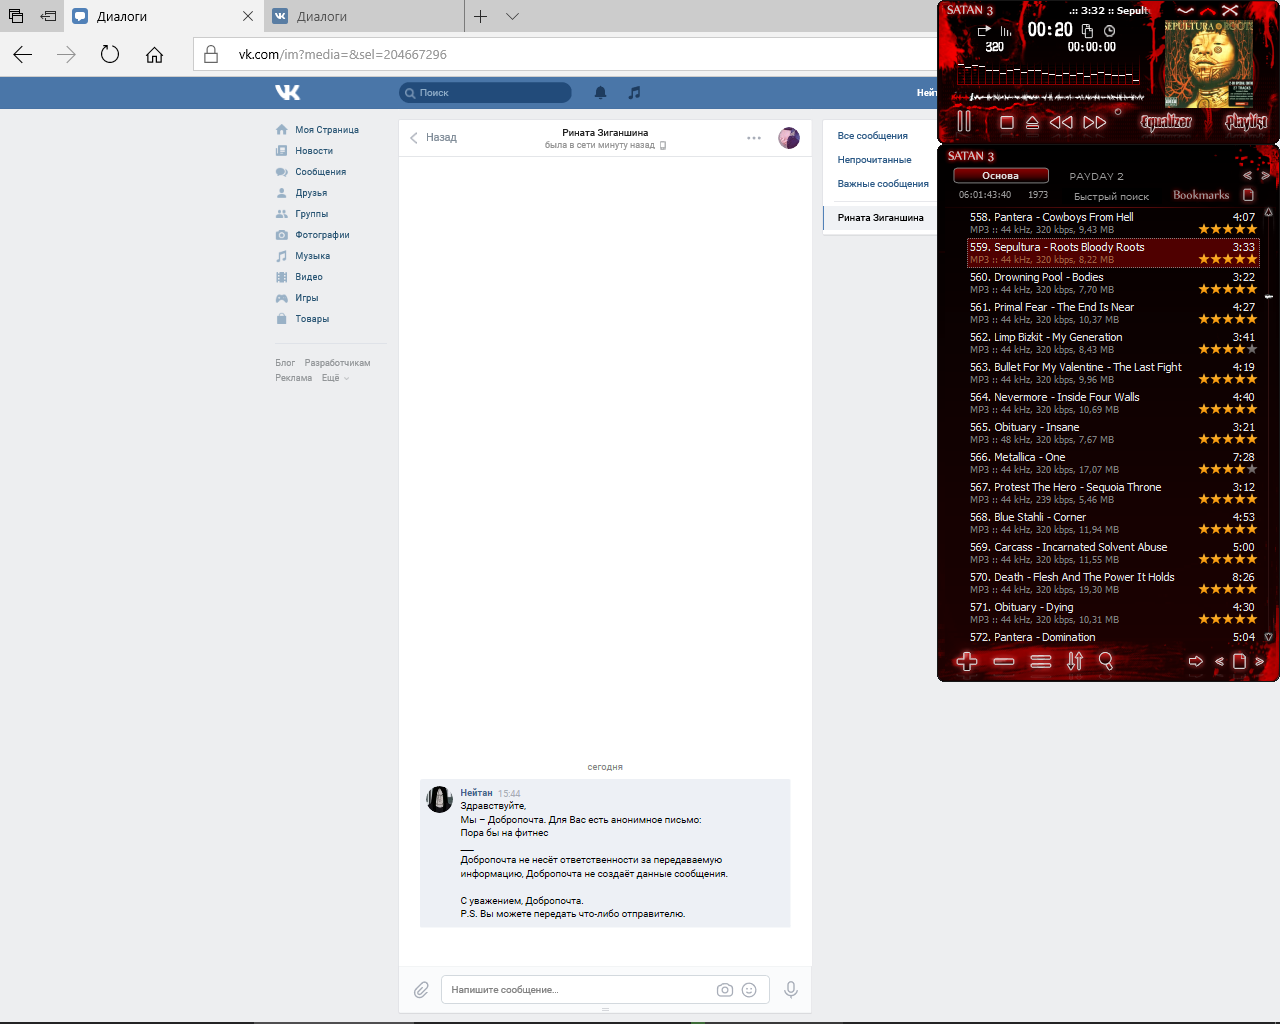Skip to previous track in player
Screen dimensions: 1280x1024
[1061, 122]
